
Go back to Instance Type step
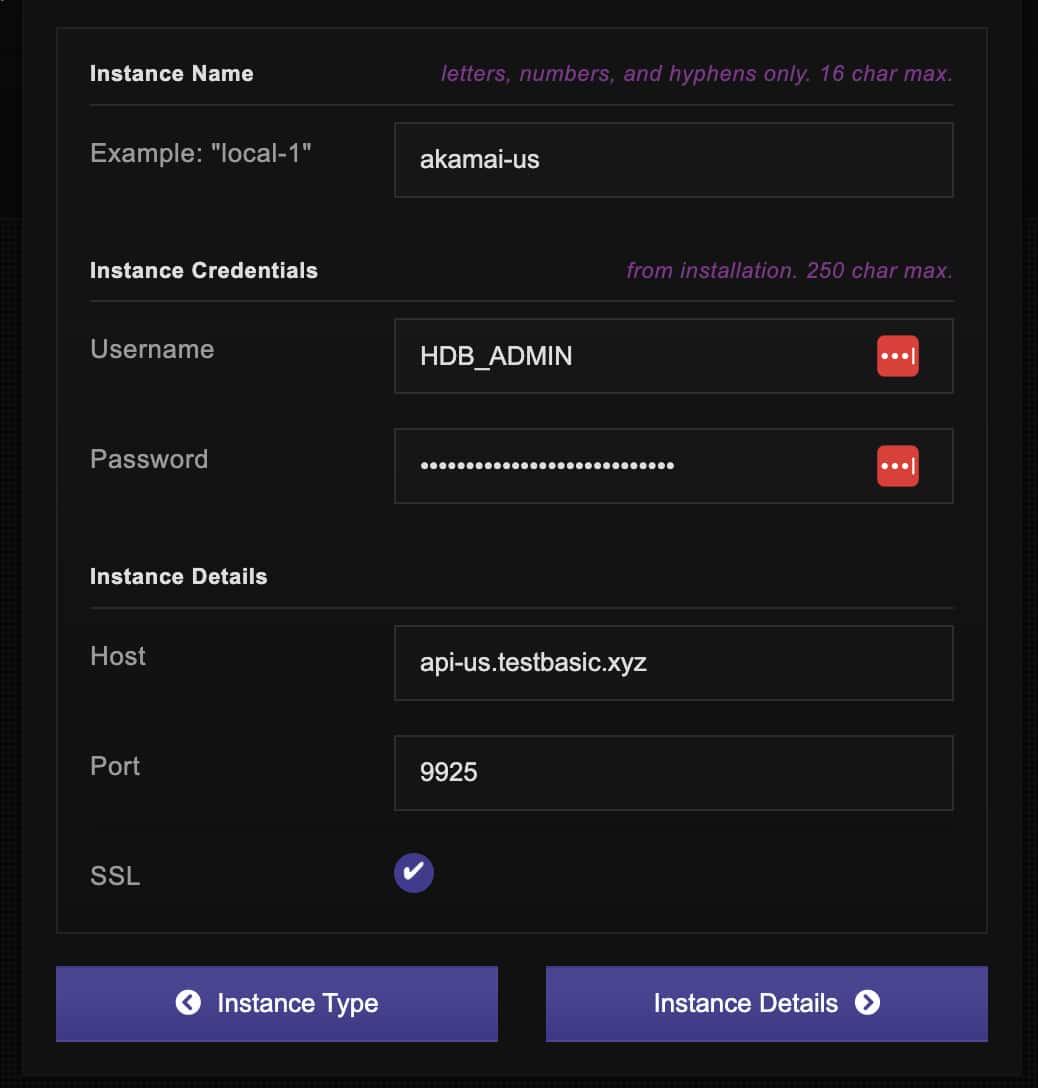276,1003
